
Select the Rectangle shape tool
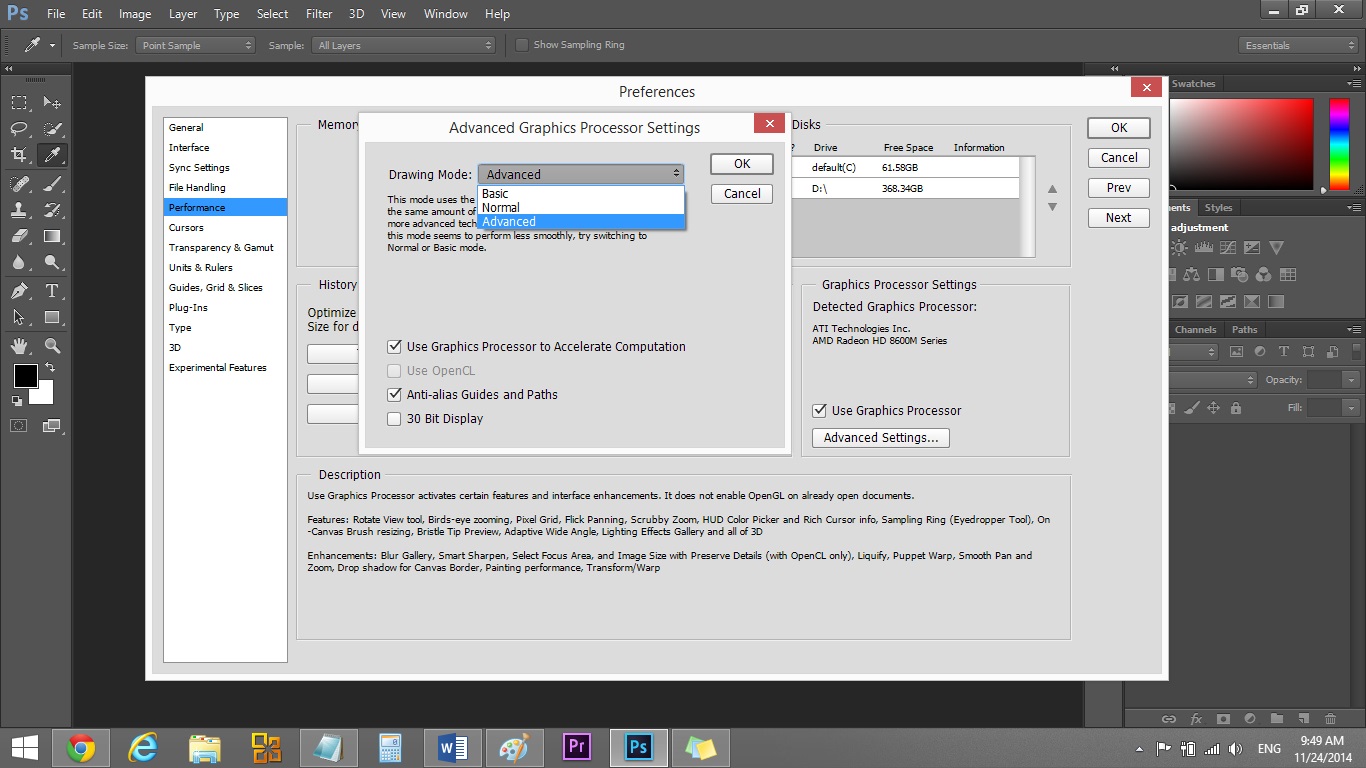pos(52,317)
